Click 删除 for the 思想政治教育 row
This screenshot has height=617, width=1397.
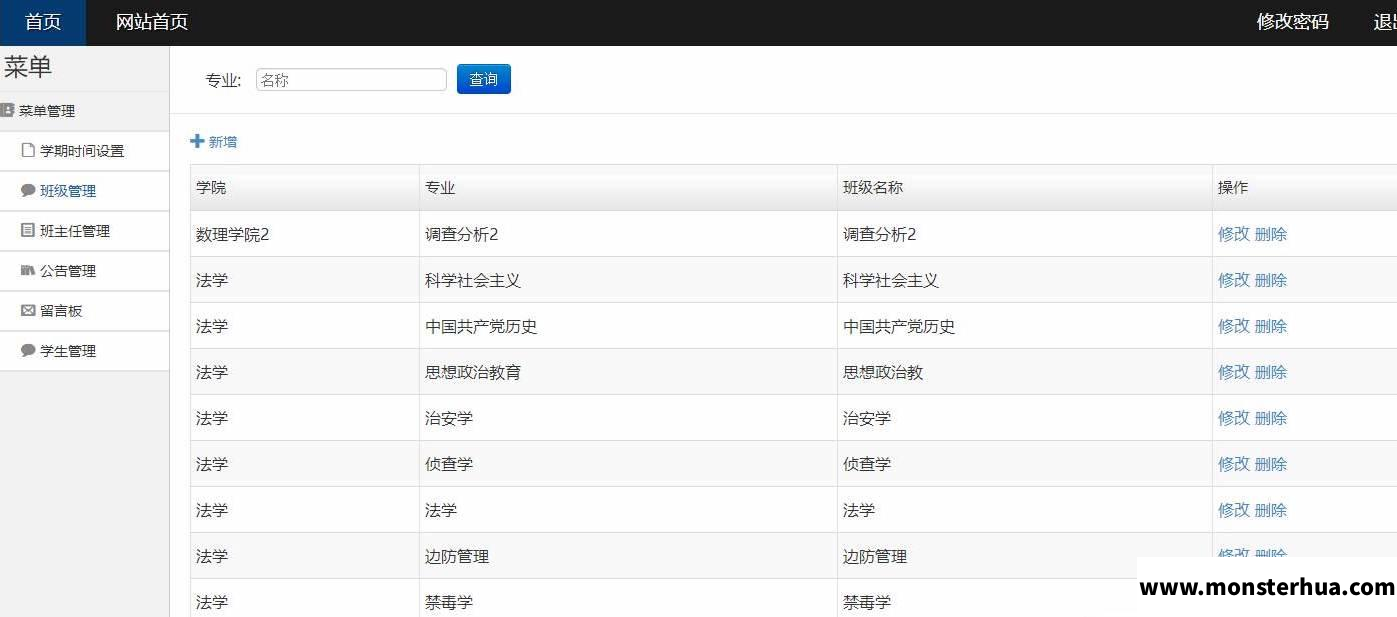click(1271, 372)
